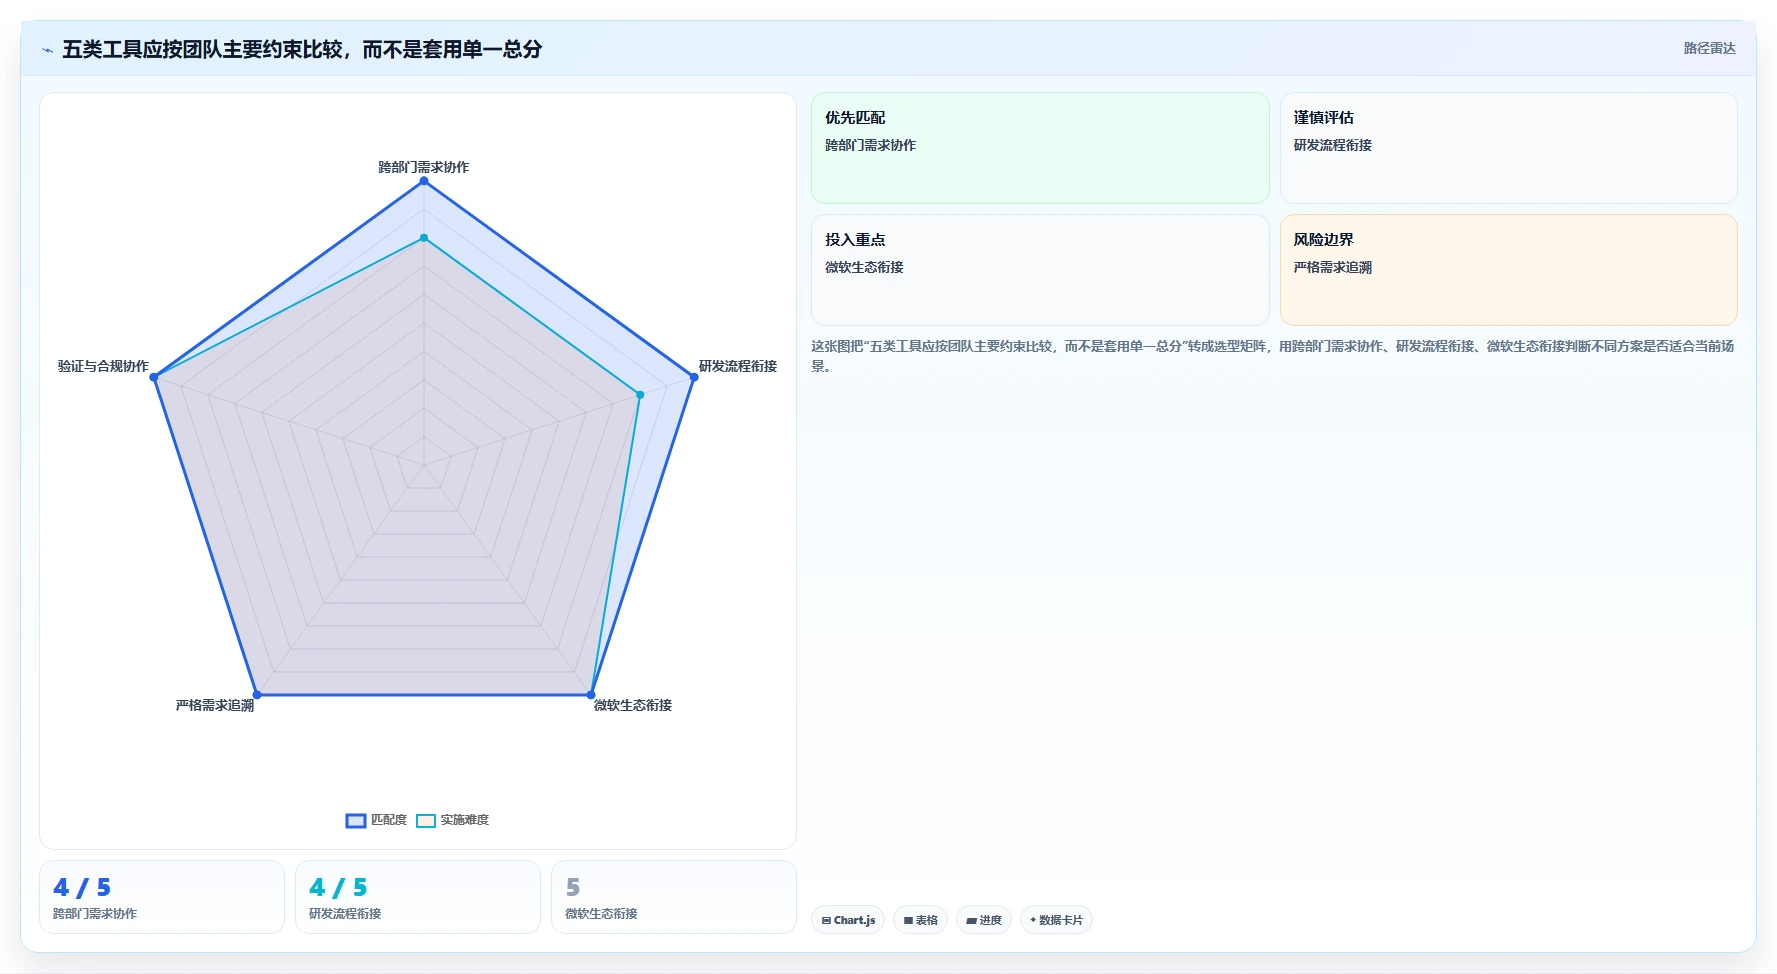The width and height of the screenshot is (1777, 974).
Task: Click the blue data point at 研发流程衔接 vertex
Action: [x=694, y=377]
